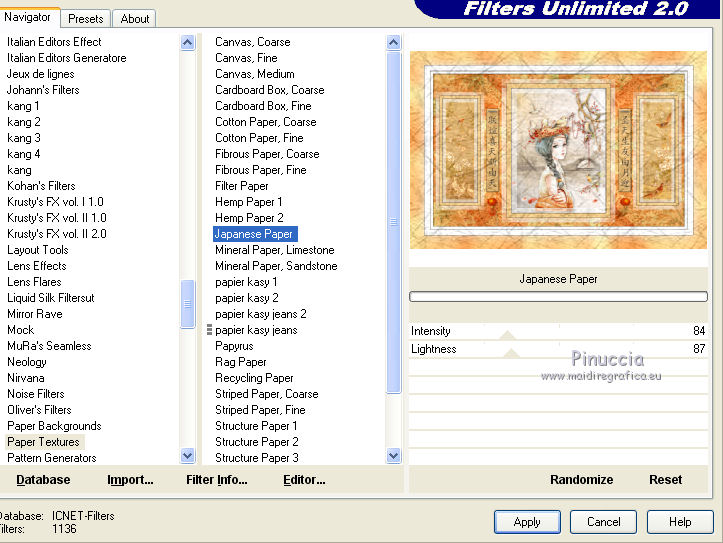Choose Rag Paper filter

241,362
